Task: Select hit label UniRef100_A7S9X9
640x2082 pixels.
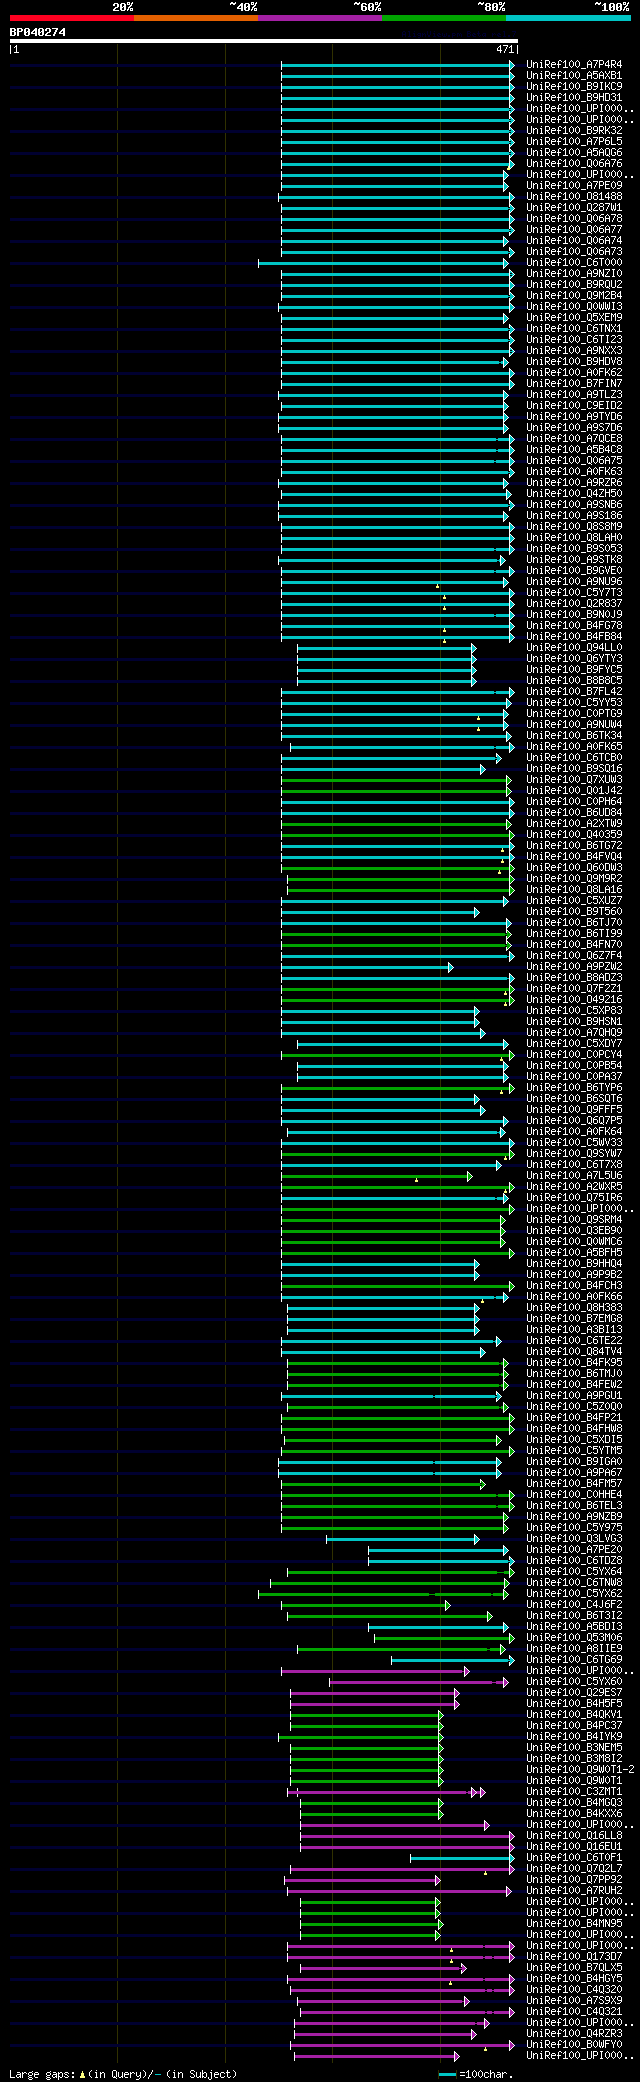Action: 574,2000
